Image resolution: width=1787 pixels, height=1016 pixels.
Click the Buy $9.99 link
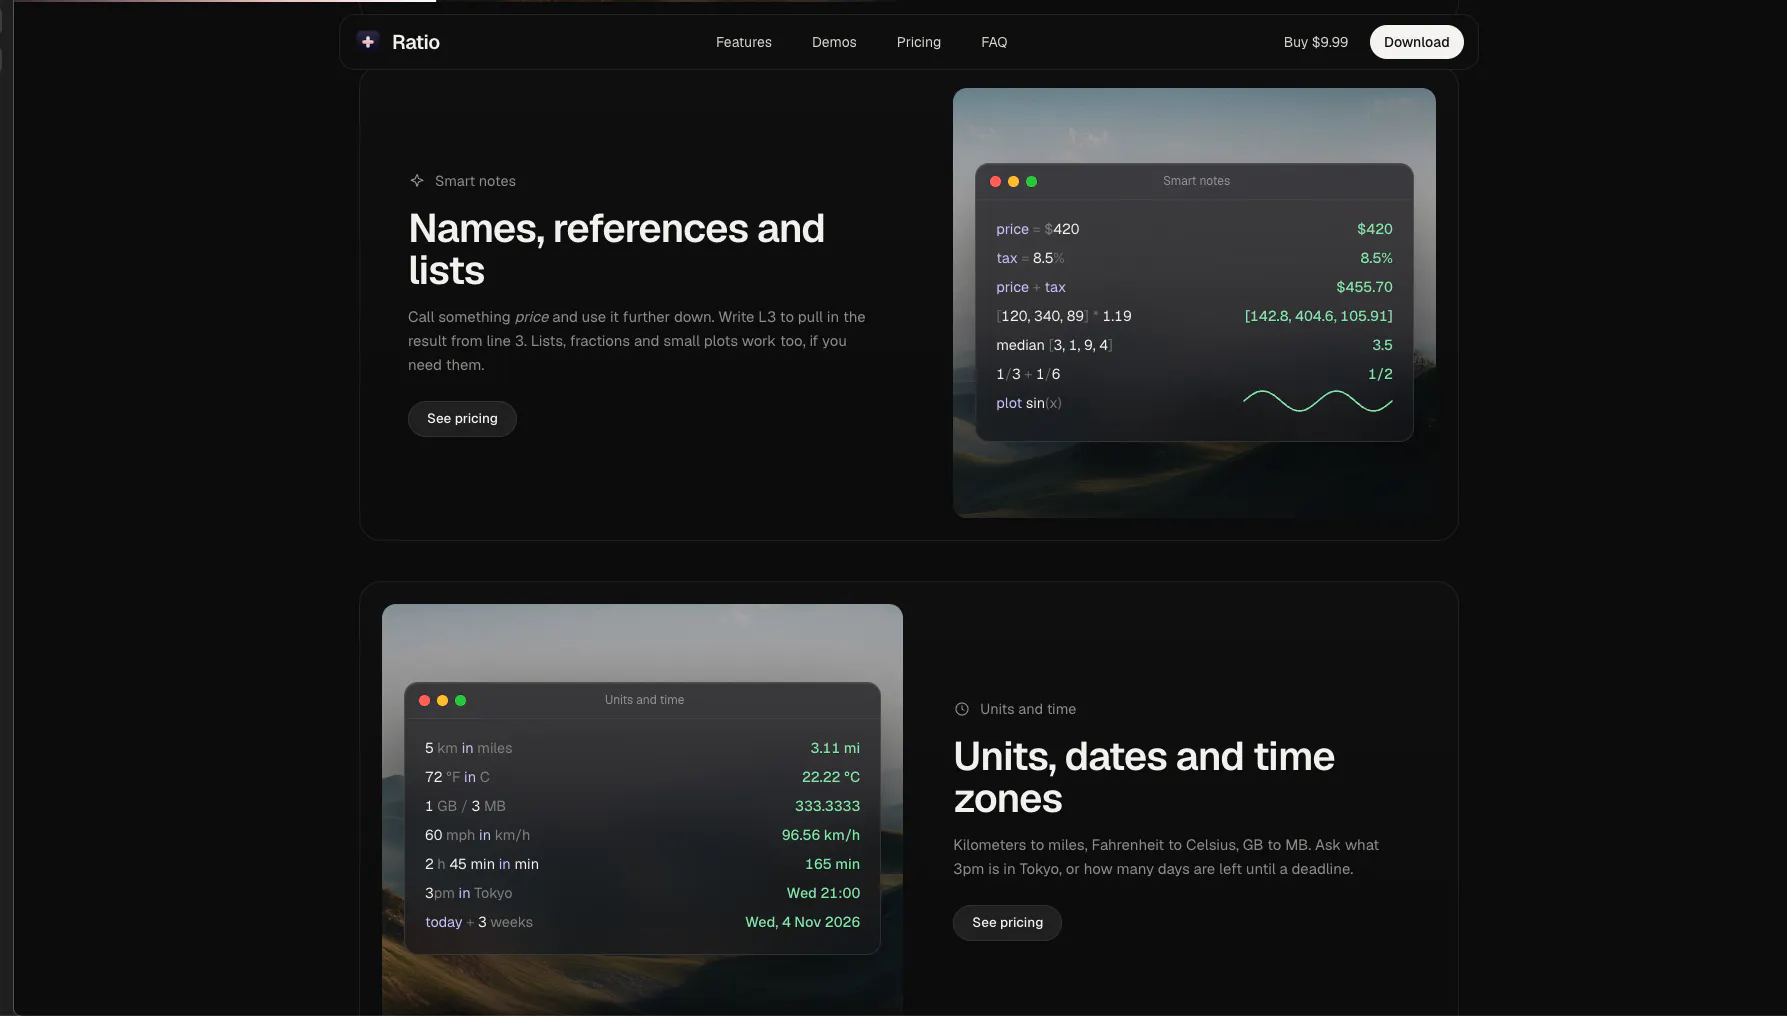(x=1316, y=42)
